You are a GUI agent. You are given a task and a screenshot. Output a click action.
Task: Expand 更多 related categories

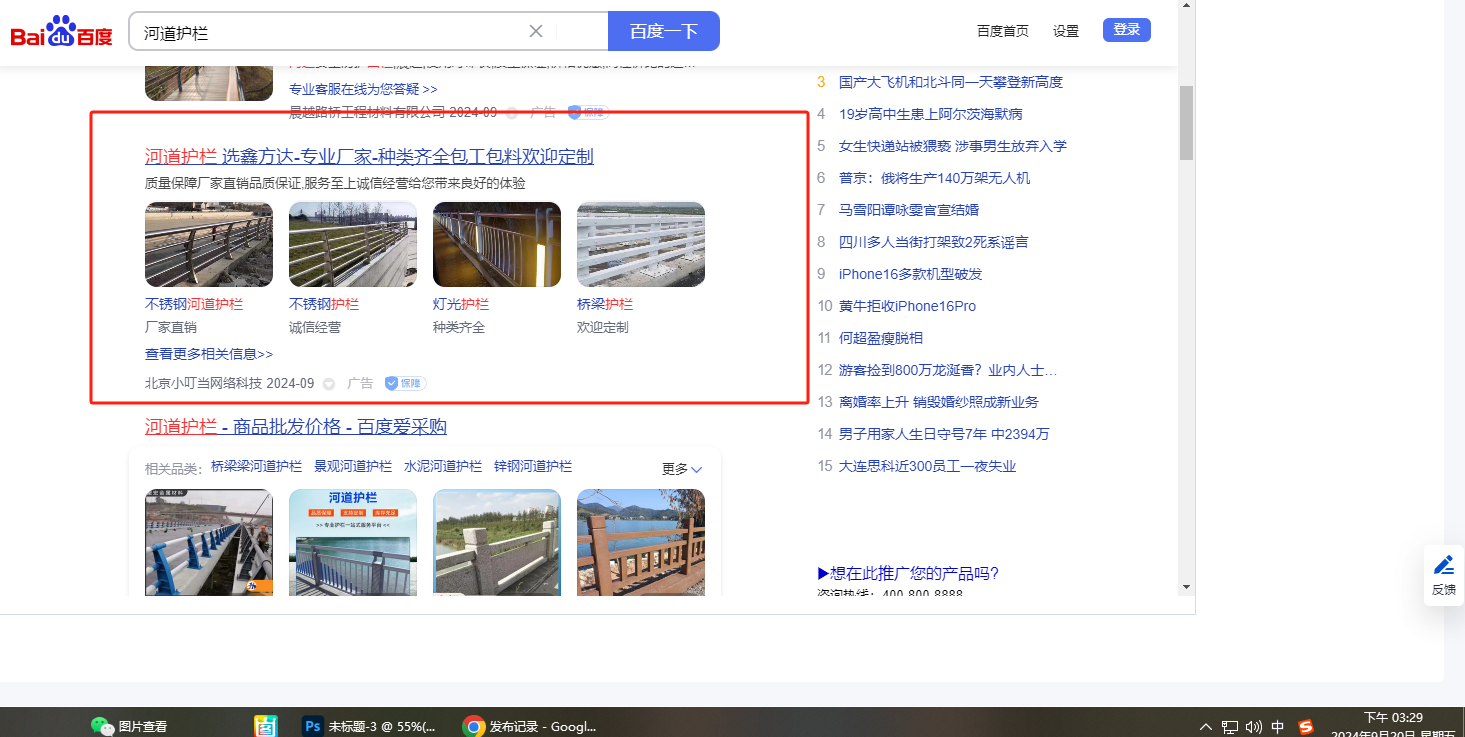pos(683,469)
